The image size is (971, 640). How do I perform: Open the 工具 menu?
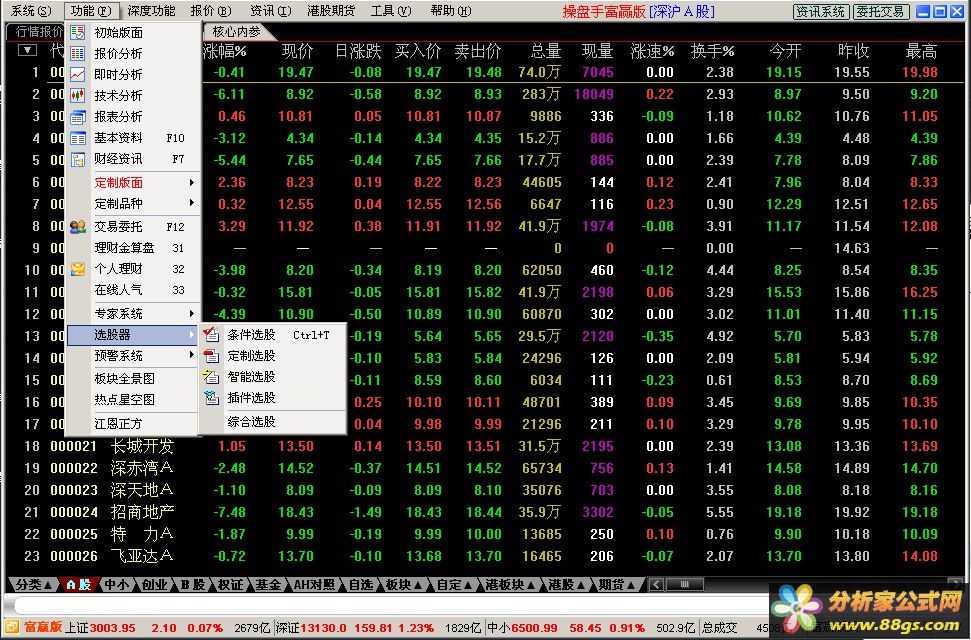tap(391, 11)
